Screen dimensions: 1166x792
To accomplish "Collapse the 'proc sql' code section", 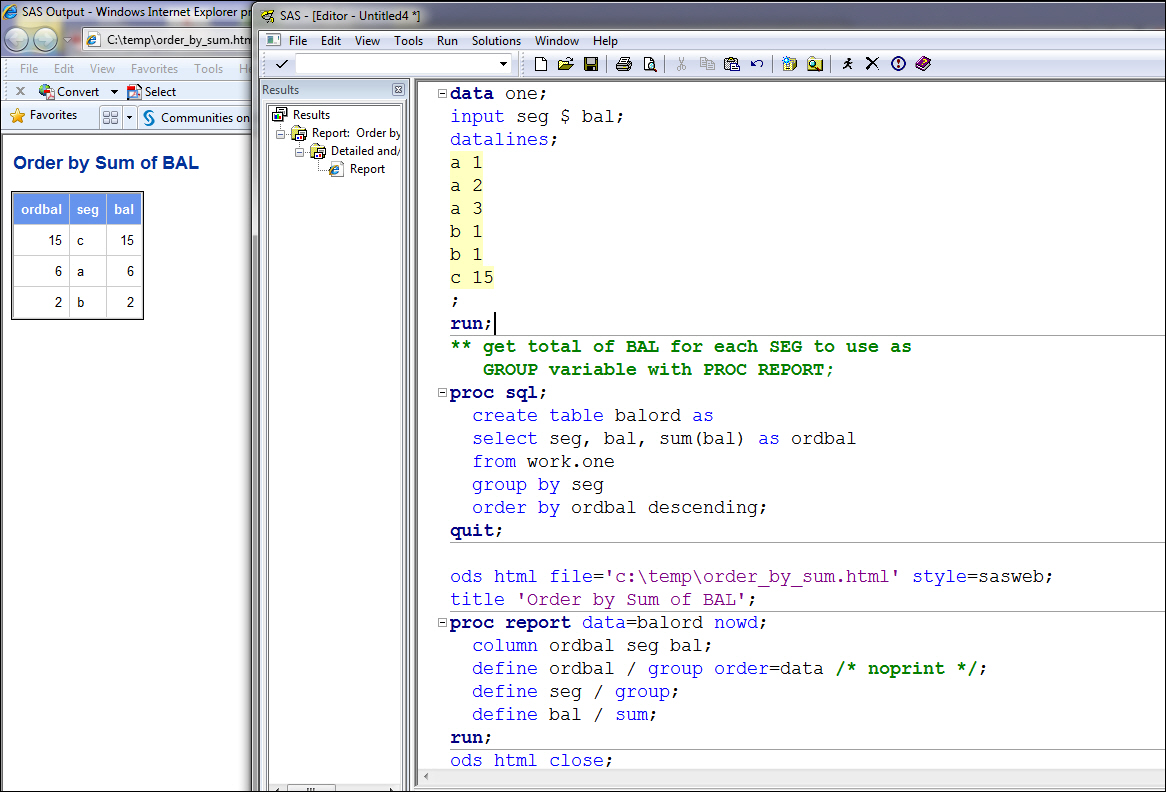I will click(442, 393).
